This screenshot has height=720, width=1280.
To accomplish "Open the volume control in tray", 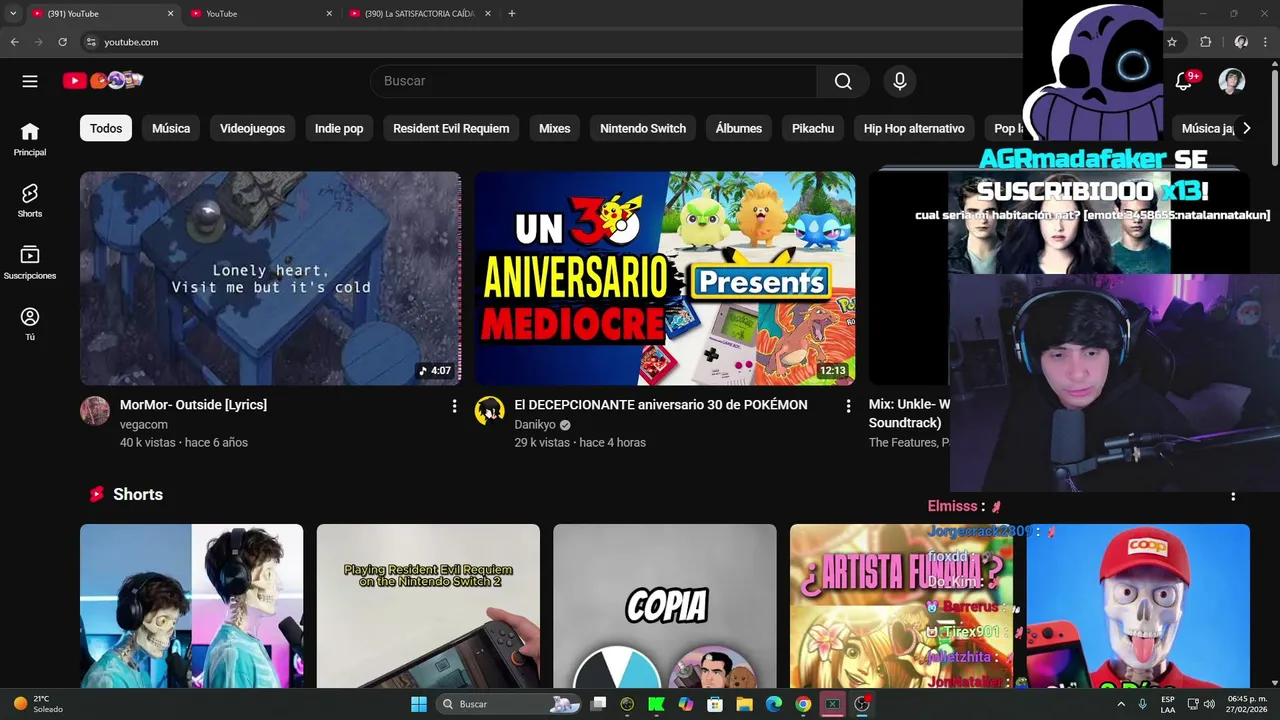I will point(1211,704).
